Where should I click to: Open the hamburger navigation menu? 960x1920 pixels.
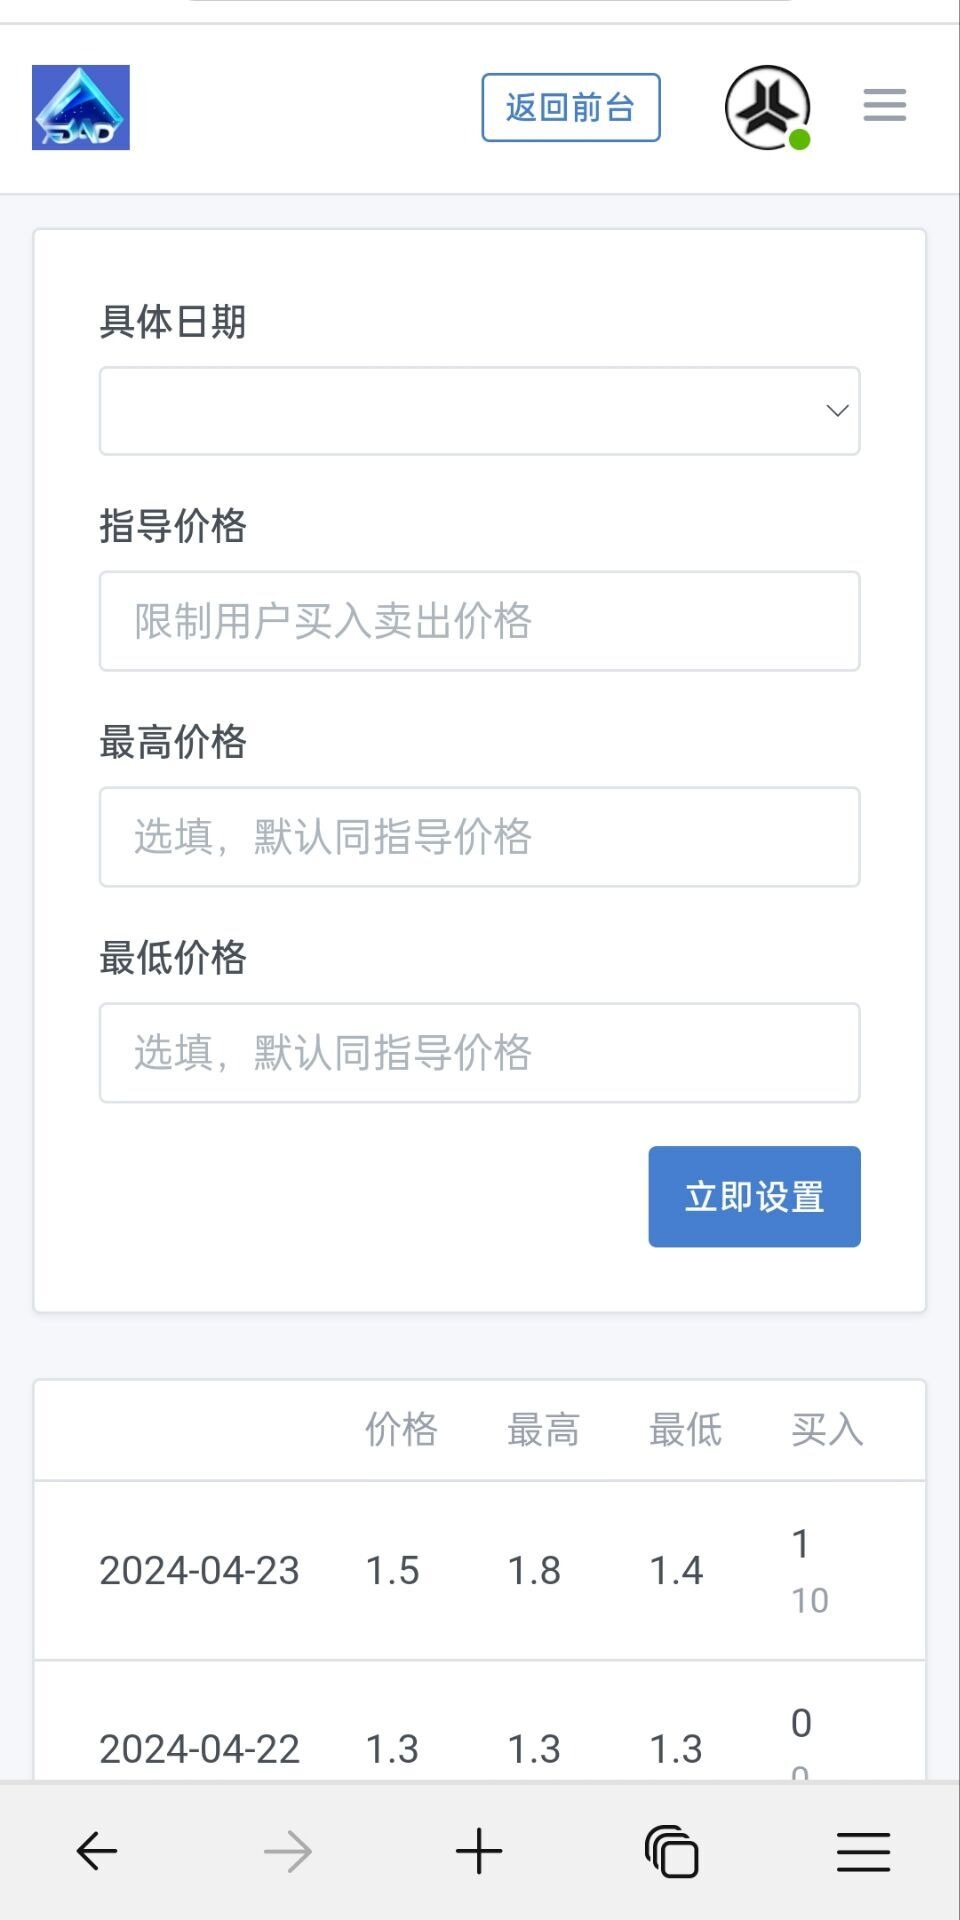[x=885, y=105]
